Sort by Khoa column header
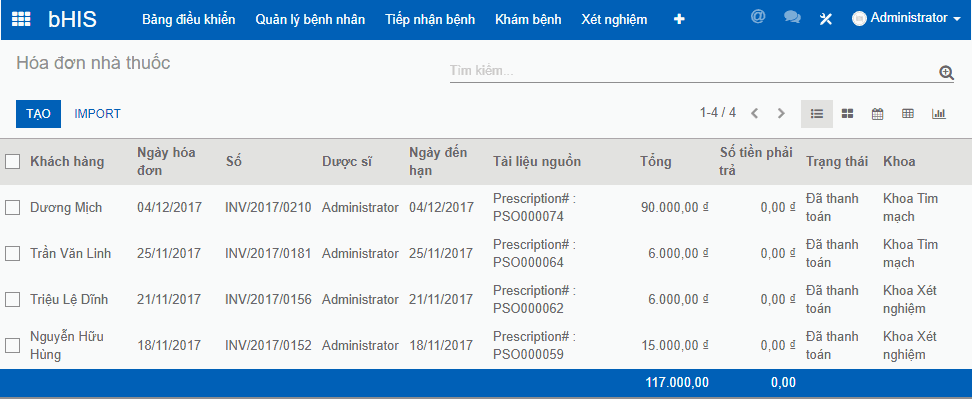972x399 pixels. coord(899,162)
